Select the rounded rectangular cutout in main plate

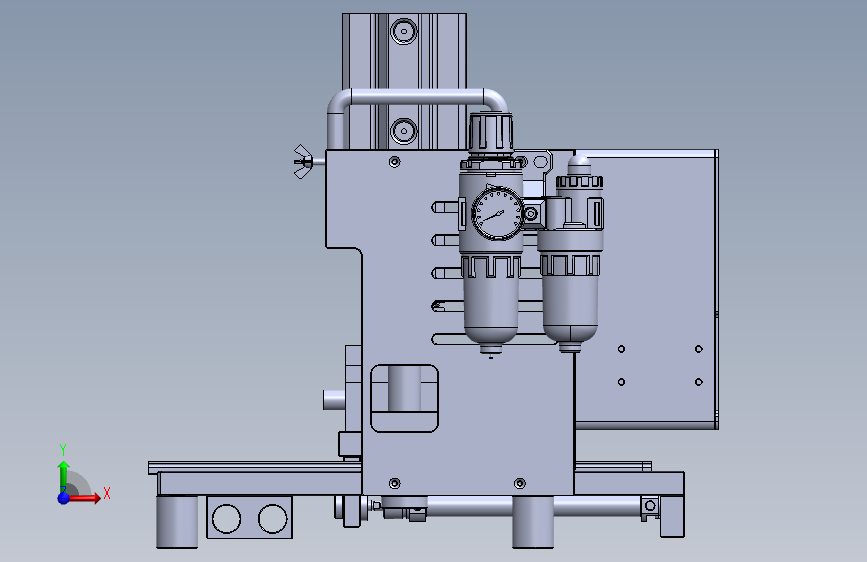click(404, 398)
